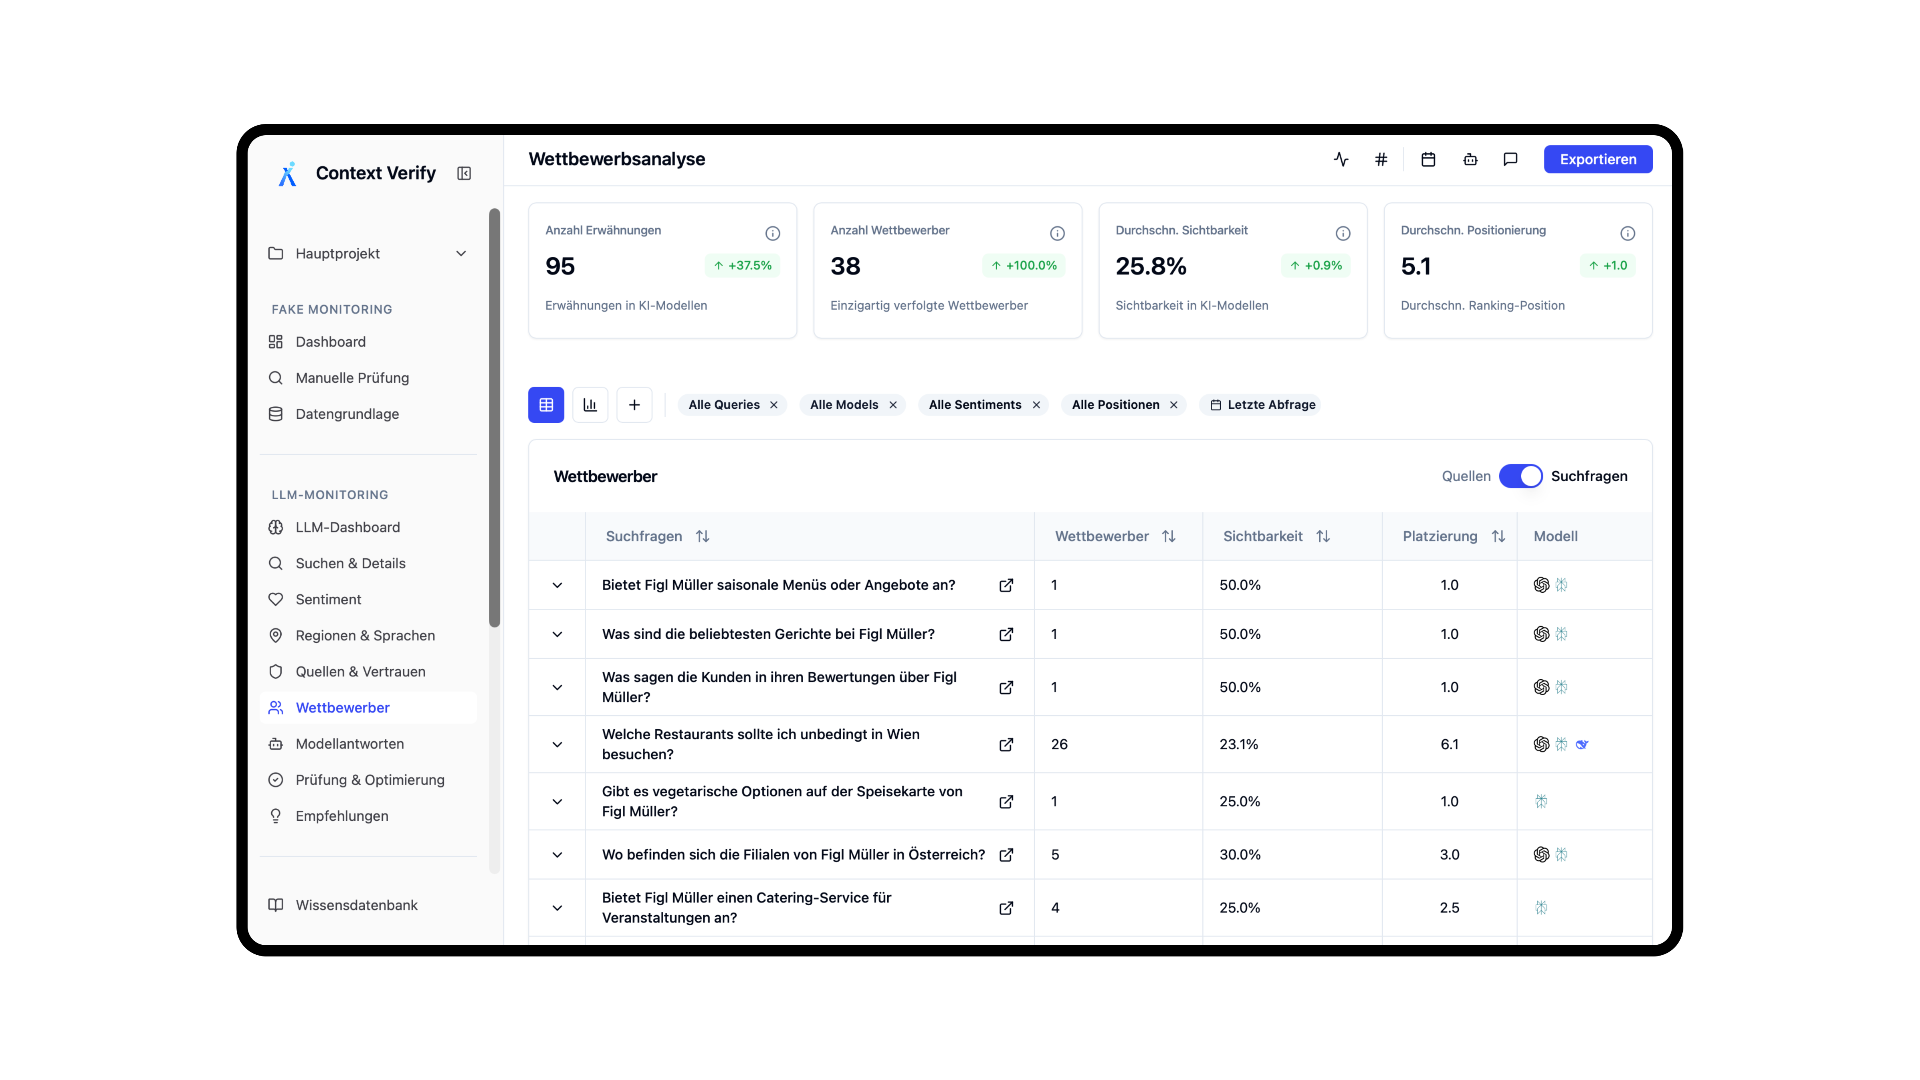This screenshot has width=1920, height=1080.
Task: Switch to the bar chart view icon
Action: 589,405
